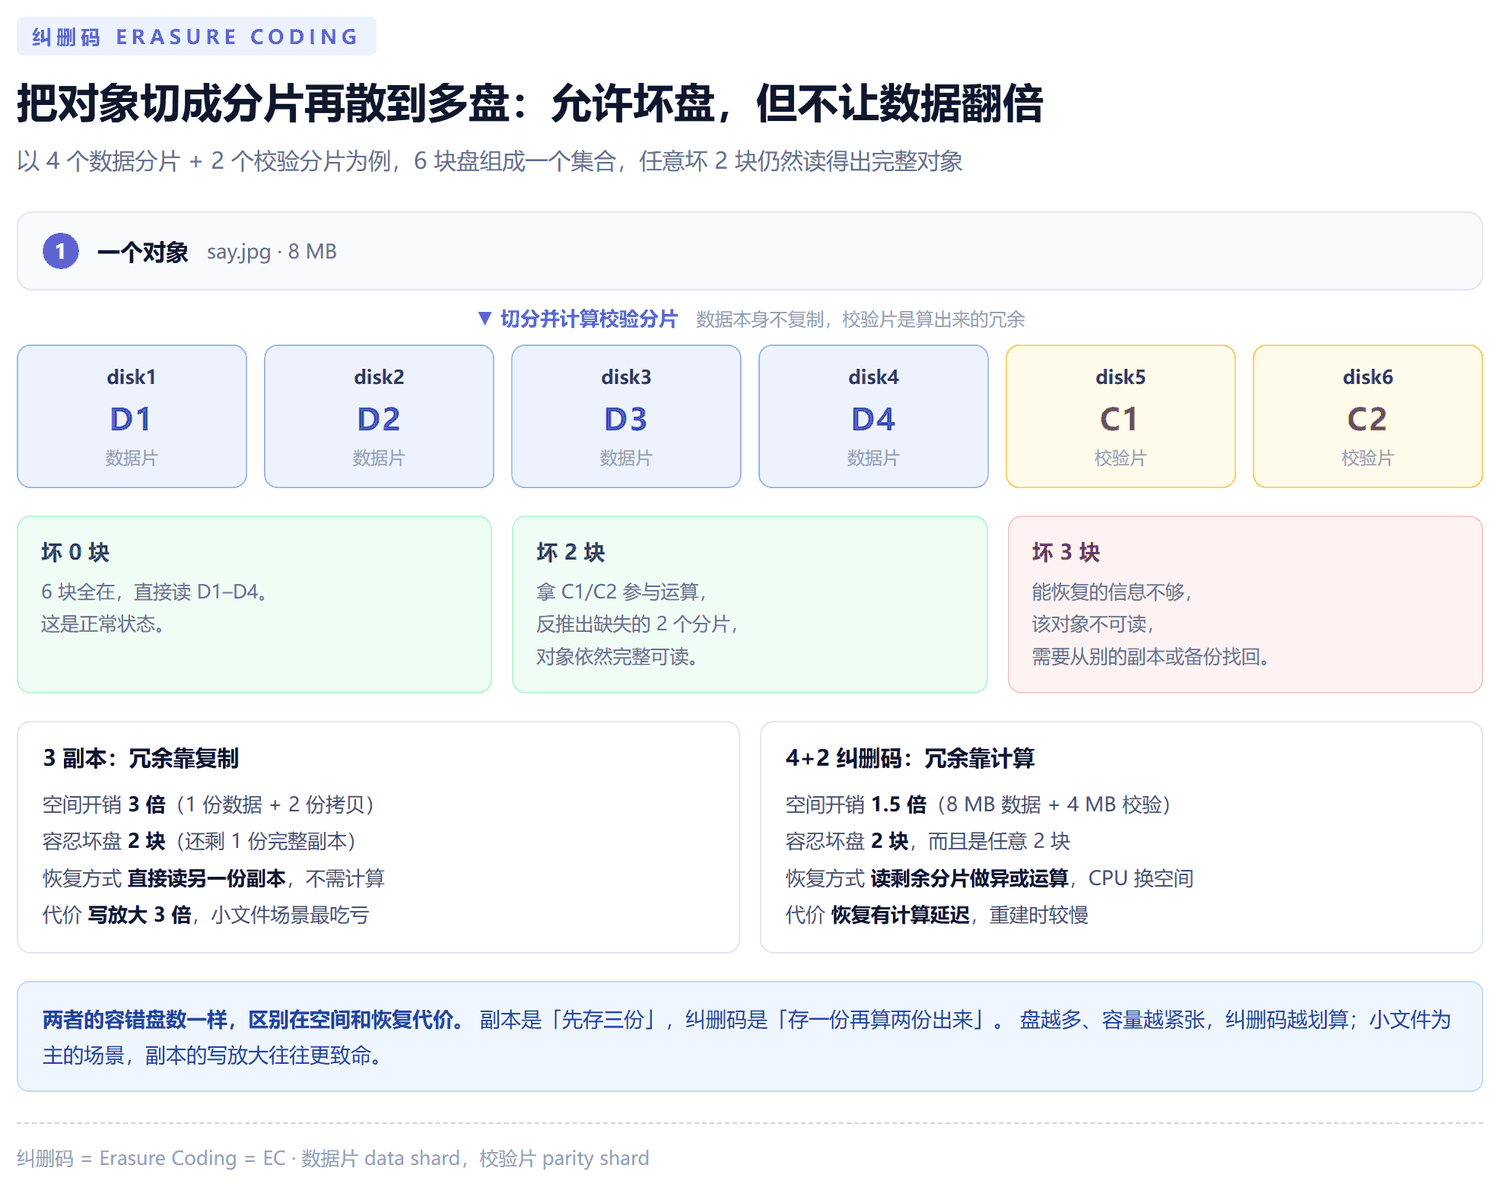1500x1187 pixels.
Task: Click the line 恢复方式 直接读另一份副本
Action: 214,878
